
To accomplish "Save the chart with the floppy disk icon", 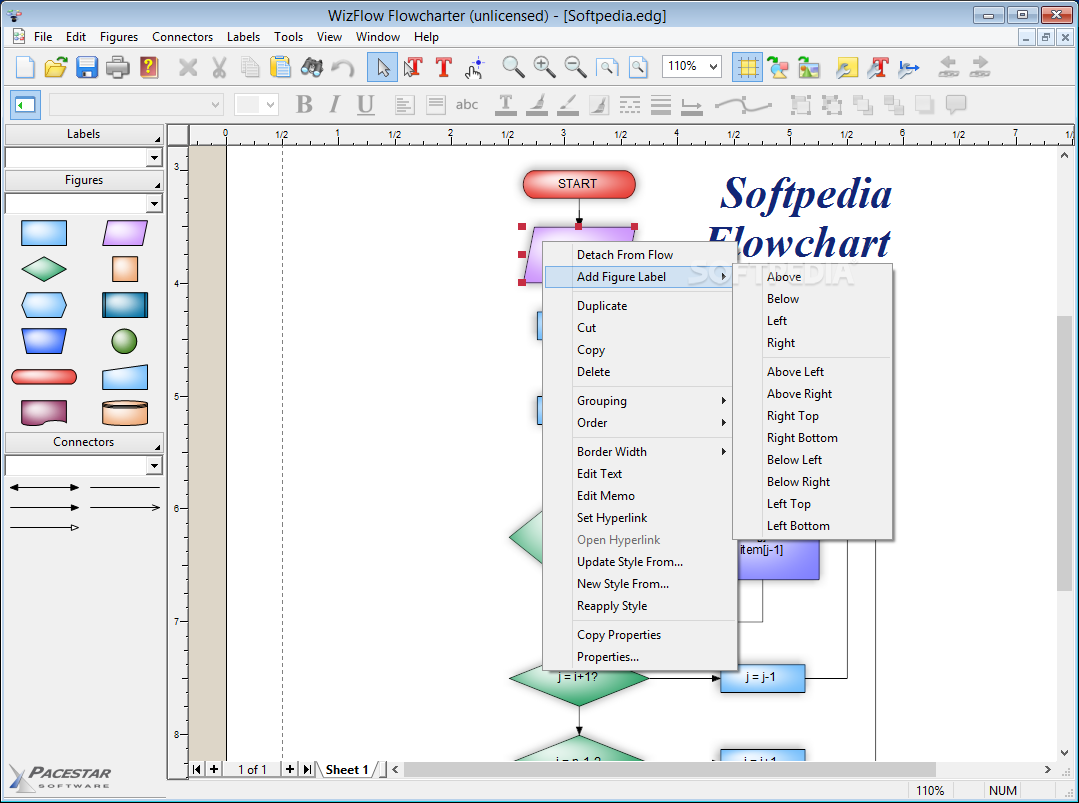I will click(87, 67).
